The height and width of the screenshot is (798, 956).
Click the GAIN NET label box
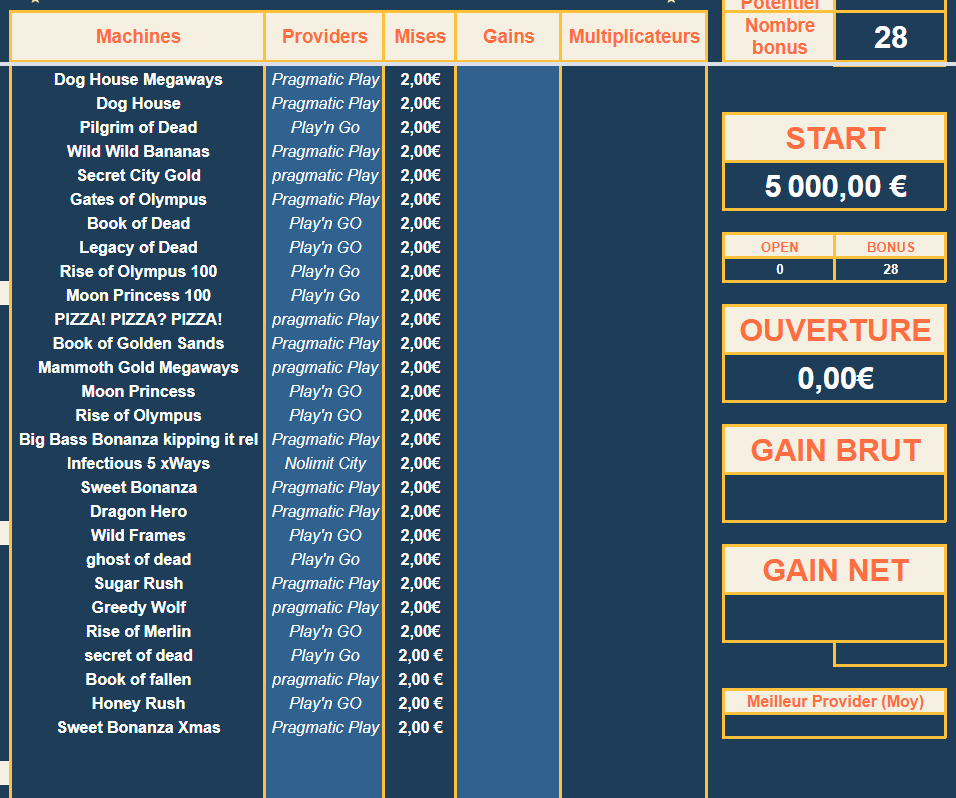(835, 570)
